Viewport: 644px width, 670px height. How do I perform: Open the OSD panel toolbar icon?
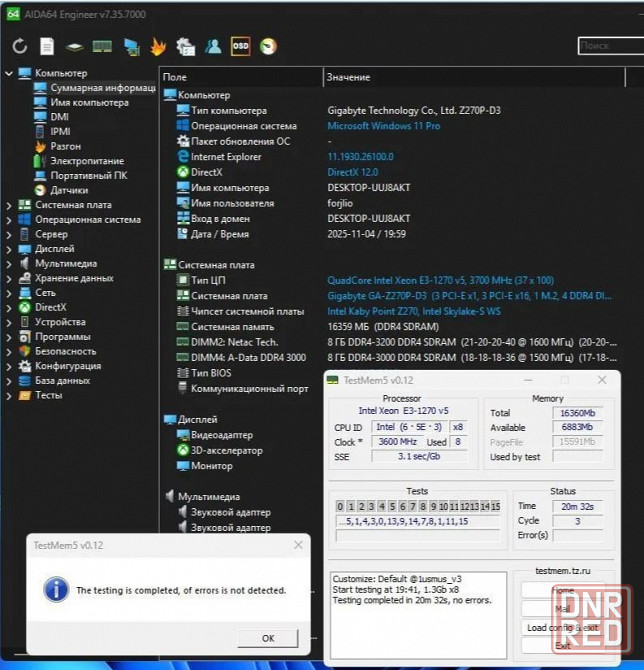tap(240, 46)
